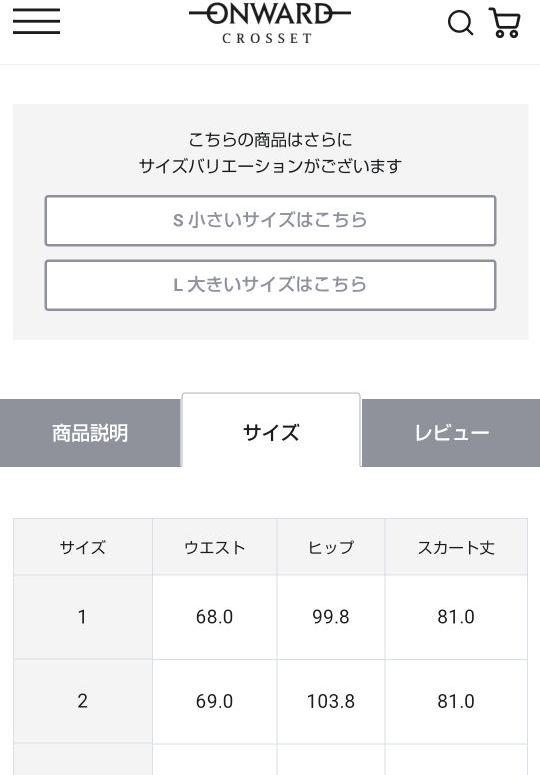
Task: Click the ヒップ column header
Action: tap(331, 547)
